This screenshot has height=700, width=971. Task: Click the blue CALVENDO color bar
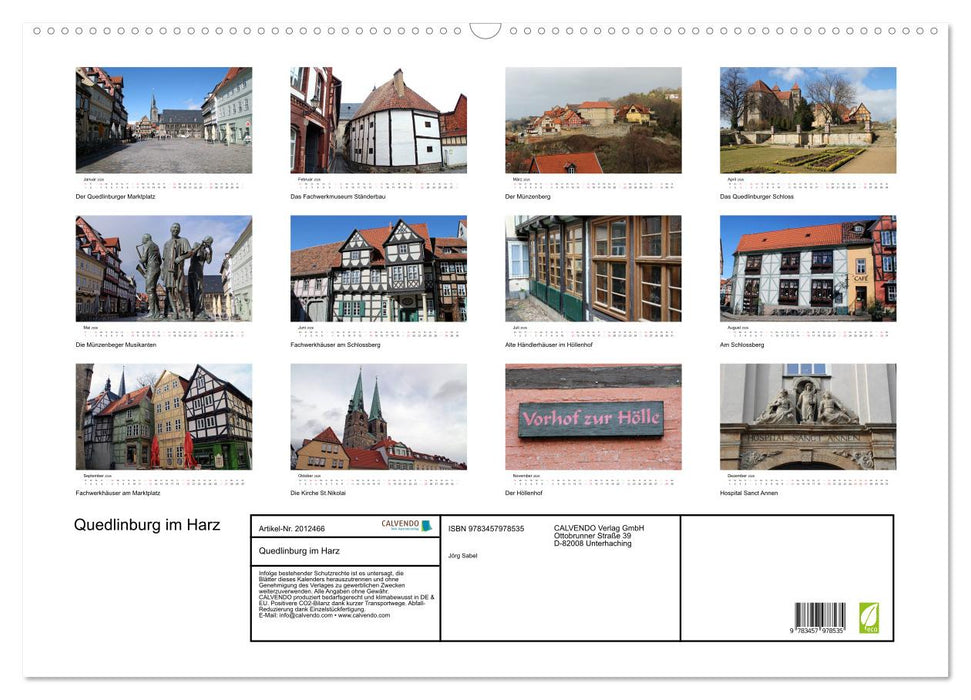(425, 527)
